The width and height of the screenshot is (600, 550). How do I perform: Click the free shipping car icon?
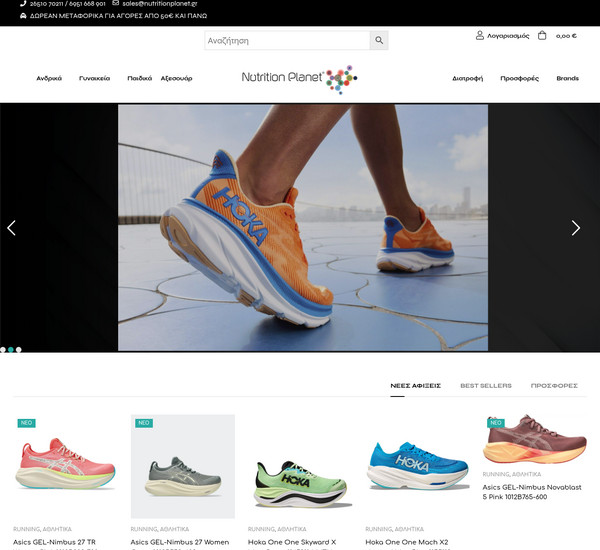pyautogui.click(x=23, y=16)
